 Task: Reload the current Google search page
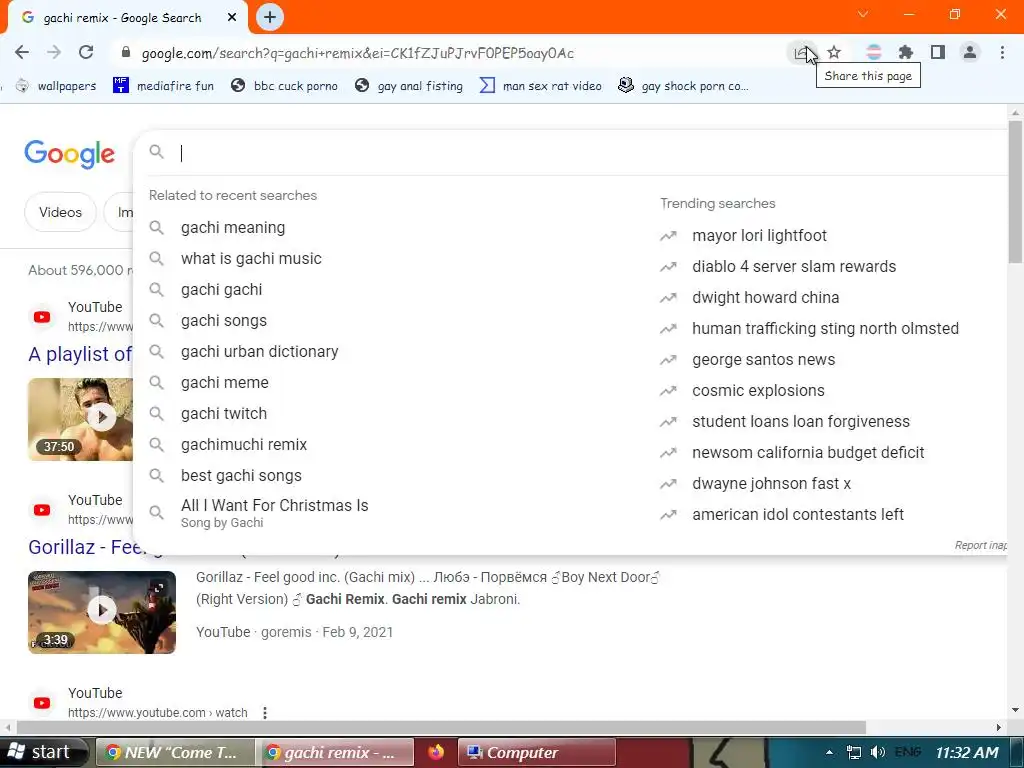tap(86, 52)
